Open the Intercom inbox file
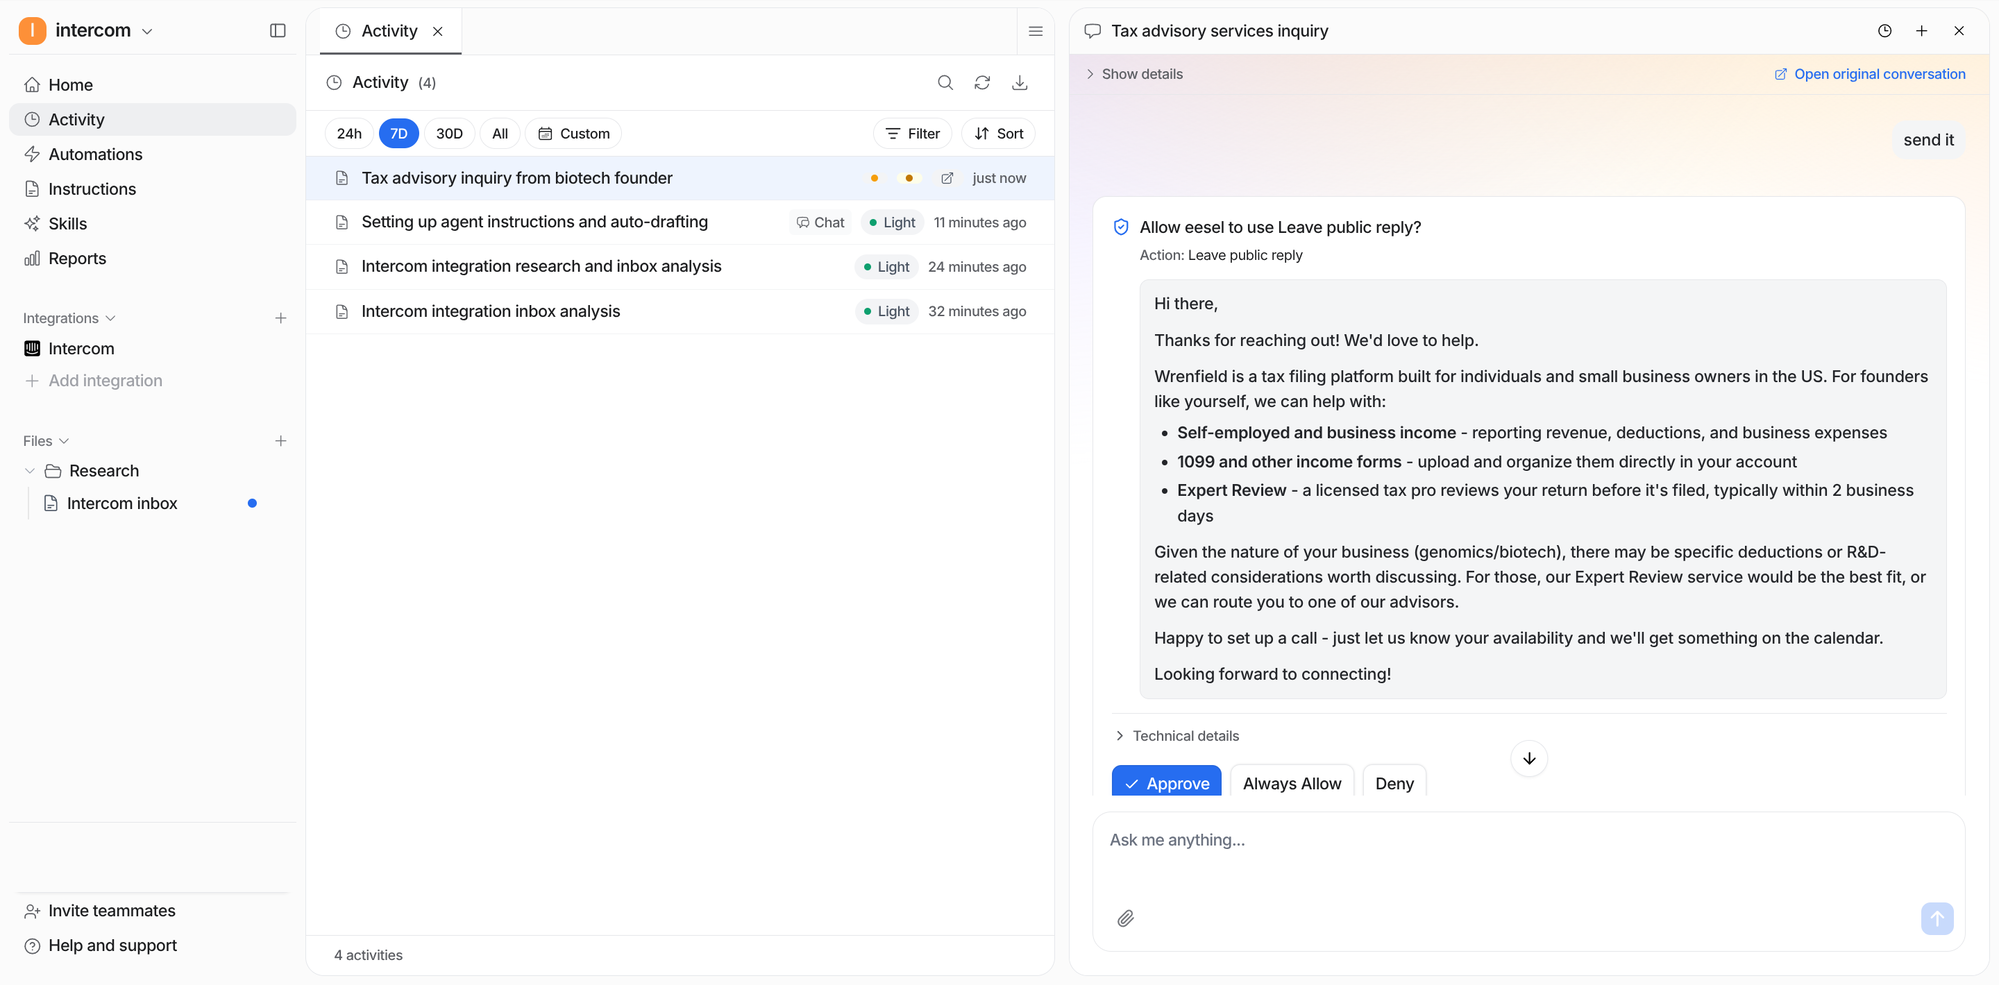The image size is (1999, 985). [122, 503]
